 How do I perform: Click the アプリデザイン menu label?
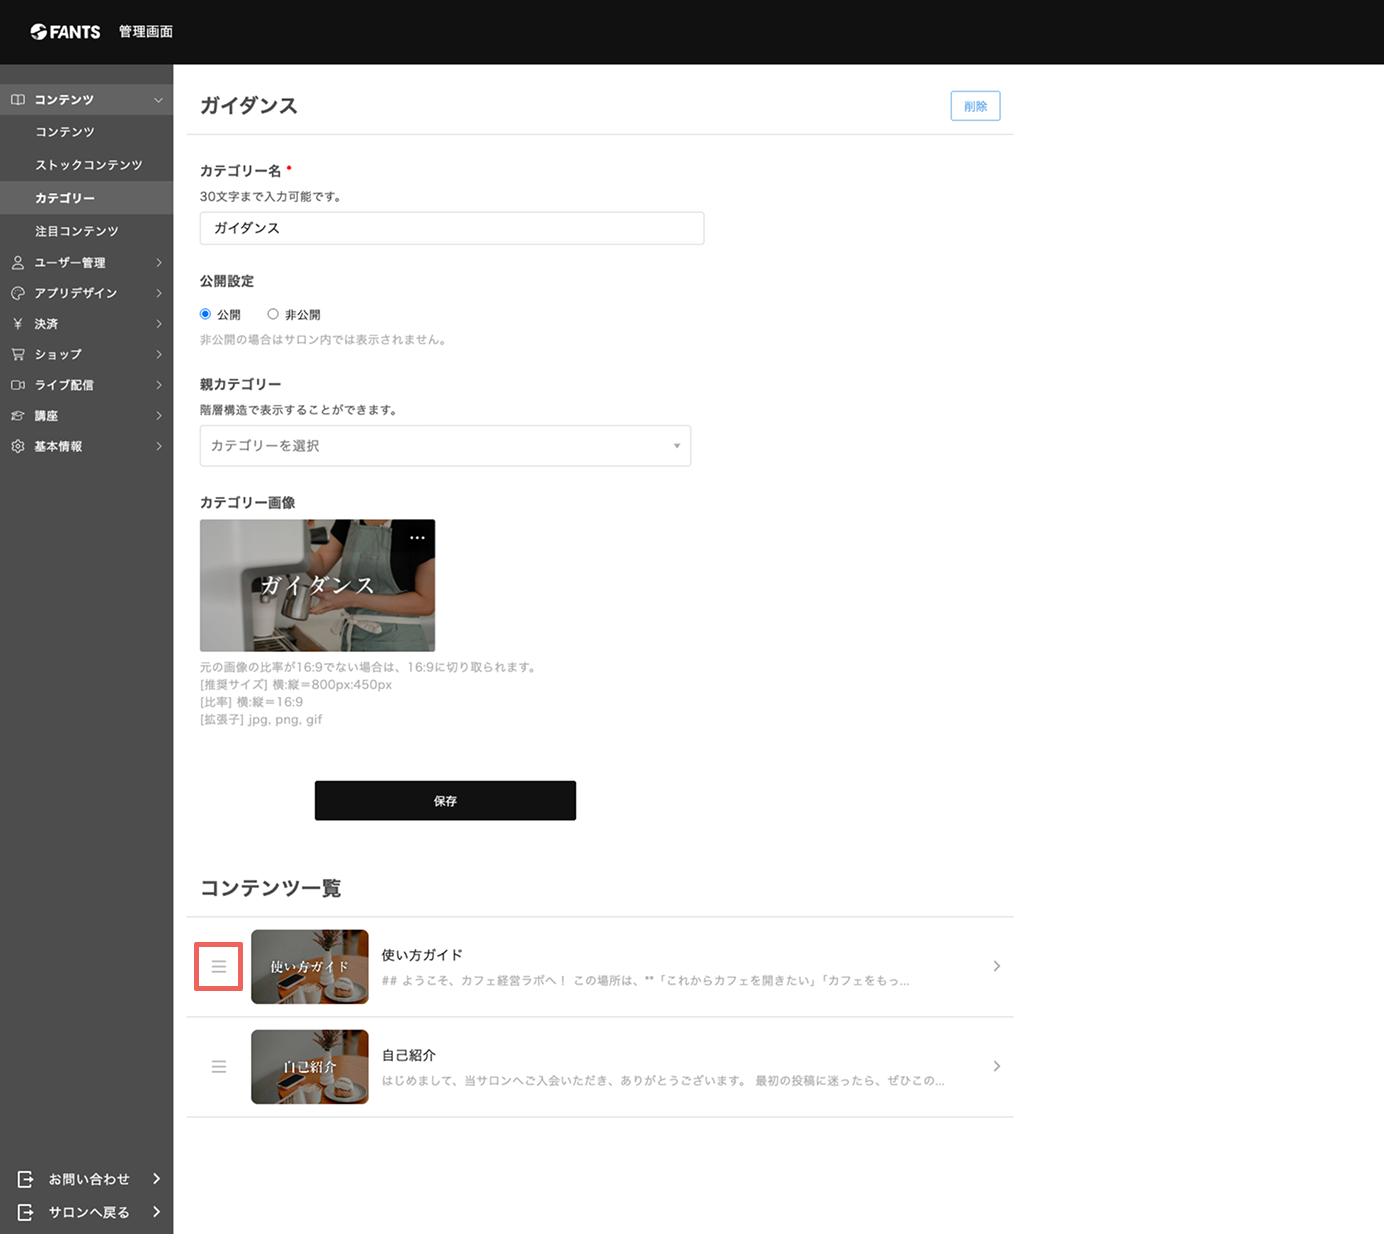[76, 293]
